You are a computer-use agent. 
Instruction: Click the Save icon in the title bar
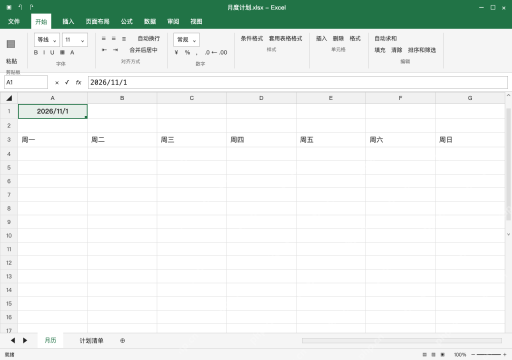coord(9,7)
